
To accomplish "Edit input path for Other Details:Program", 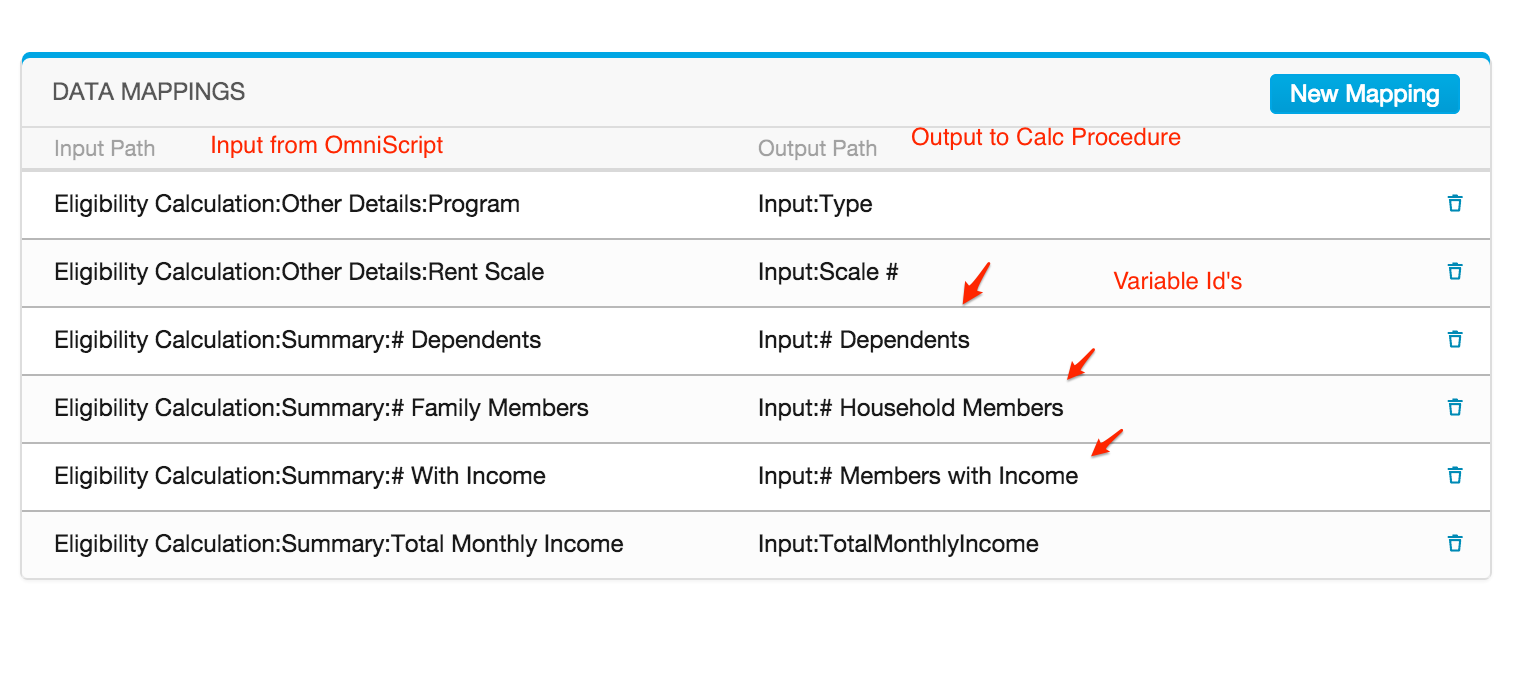I will click(287, 204).
